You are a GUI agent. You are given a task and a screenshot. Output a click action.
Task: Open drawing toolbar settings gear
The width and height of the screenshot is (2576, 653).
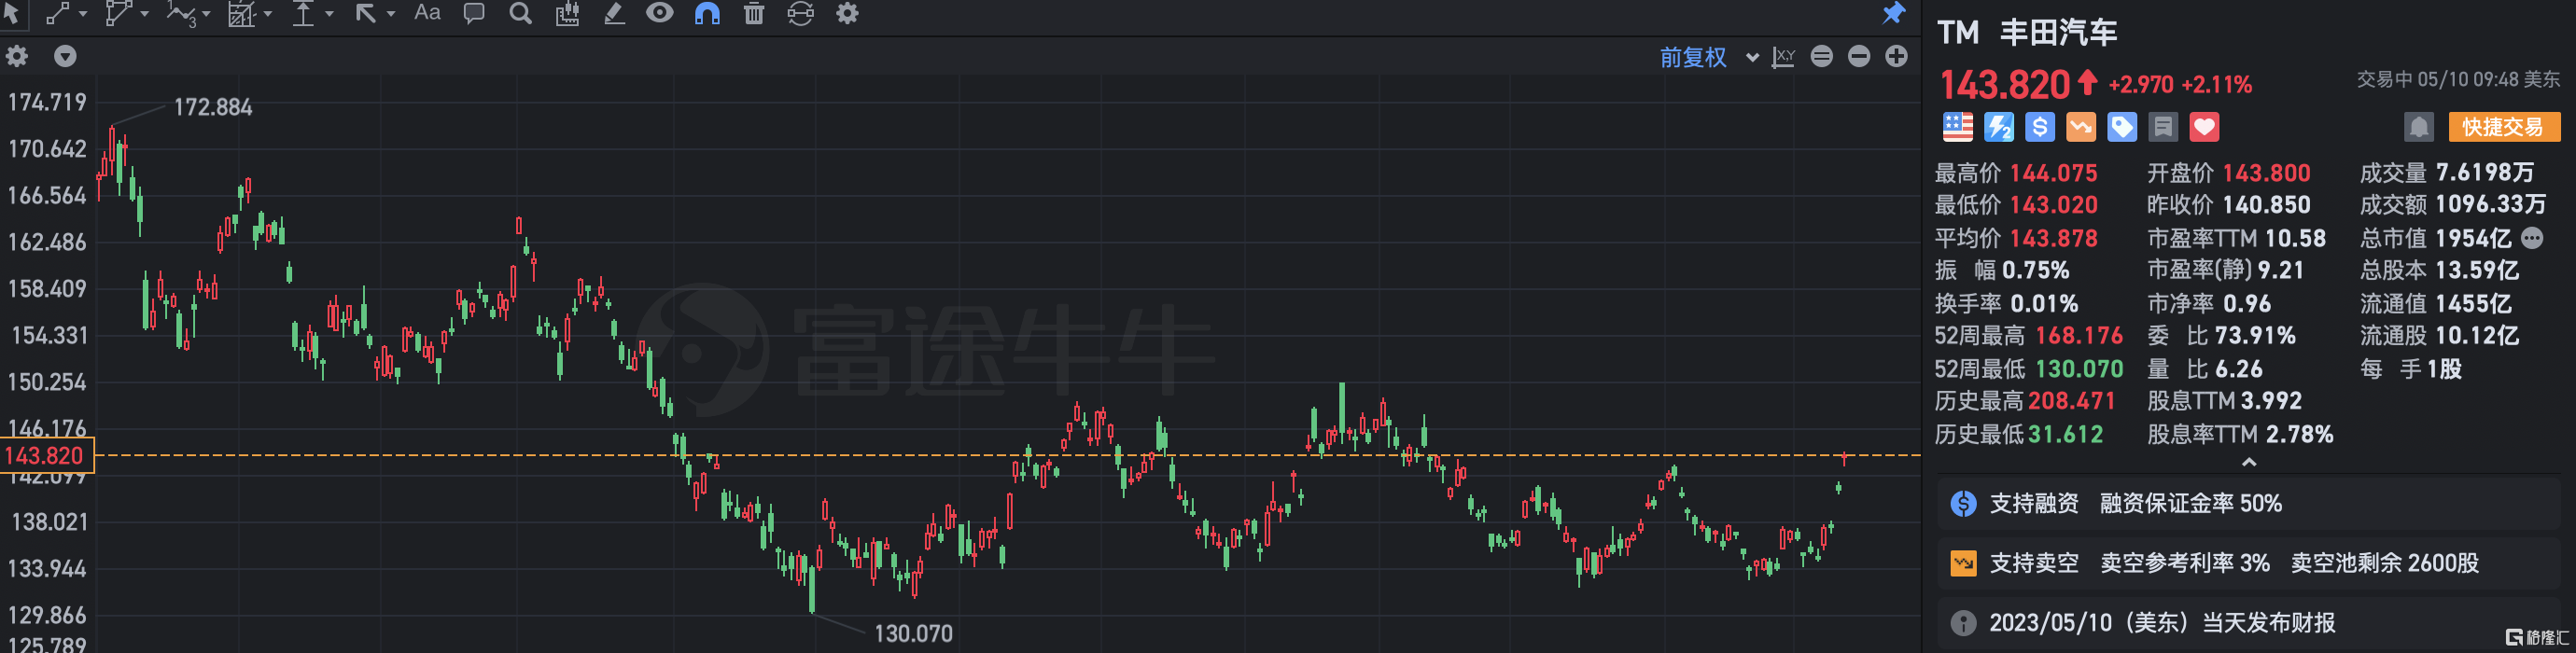(x=847, y=14)
